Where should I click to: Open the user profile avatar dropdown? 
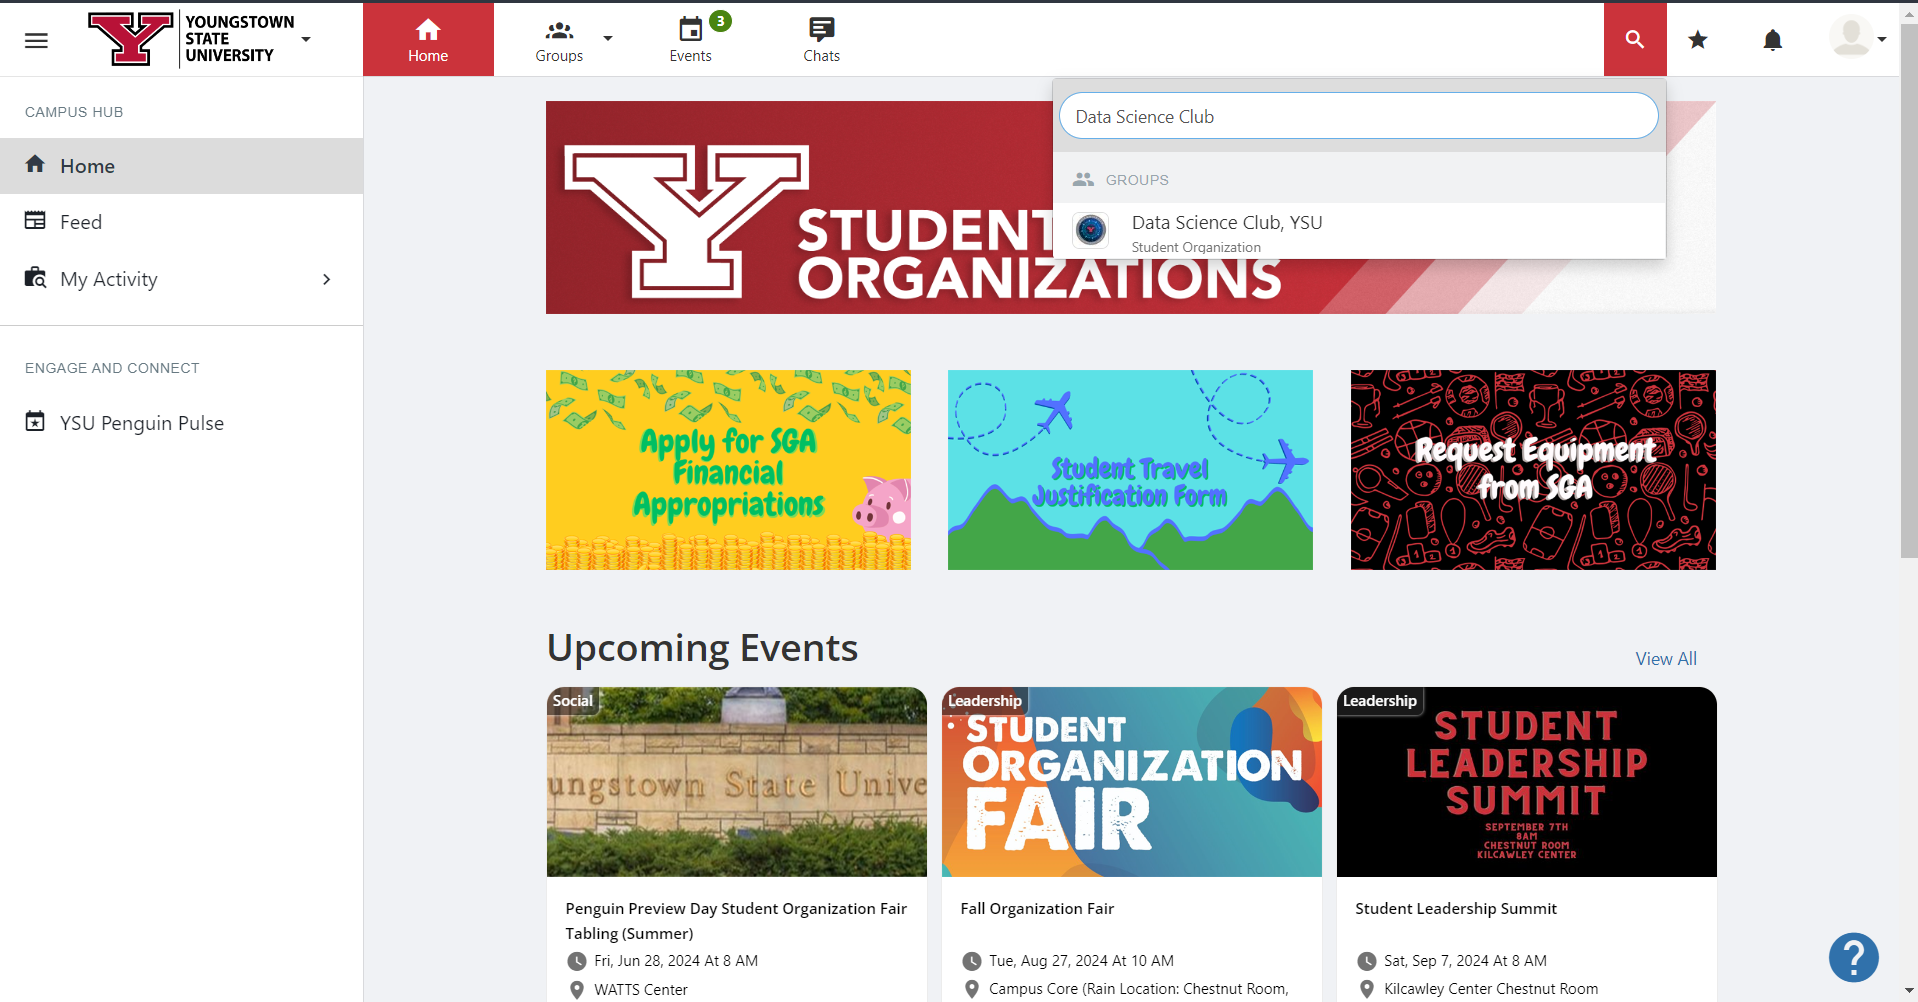[1857, 39]
